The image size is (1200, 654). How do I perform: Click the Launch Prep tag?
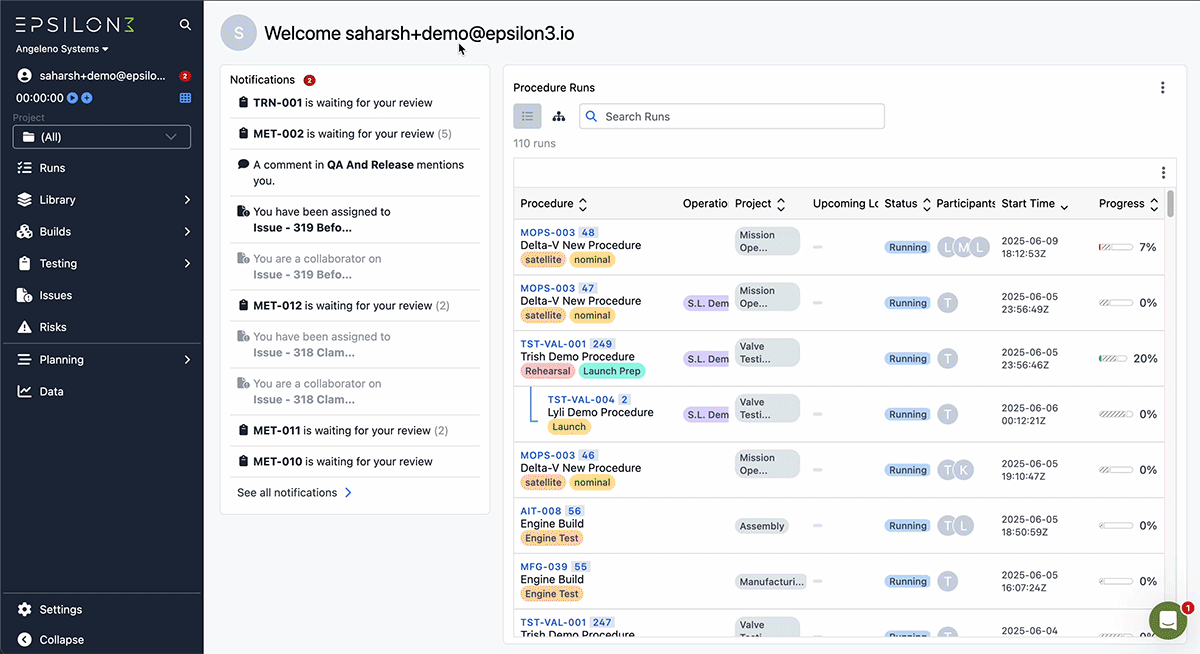pos(612,371)
